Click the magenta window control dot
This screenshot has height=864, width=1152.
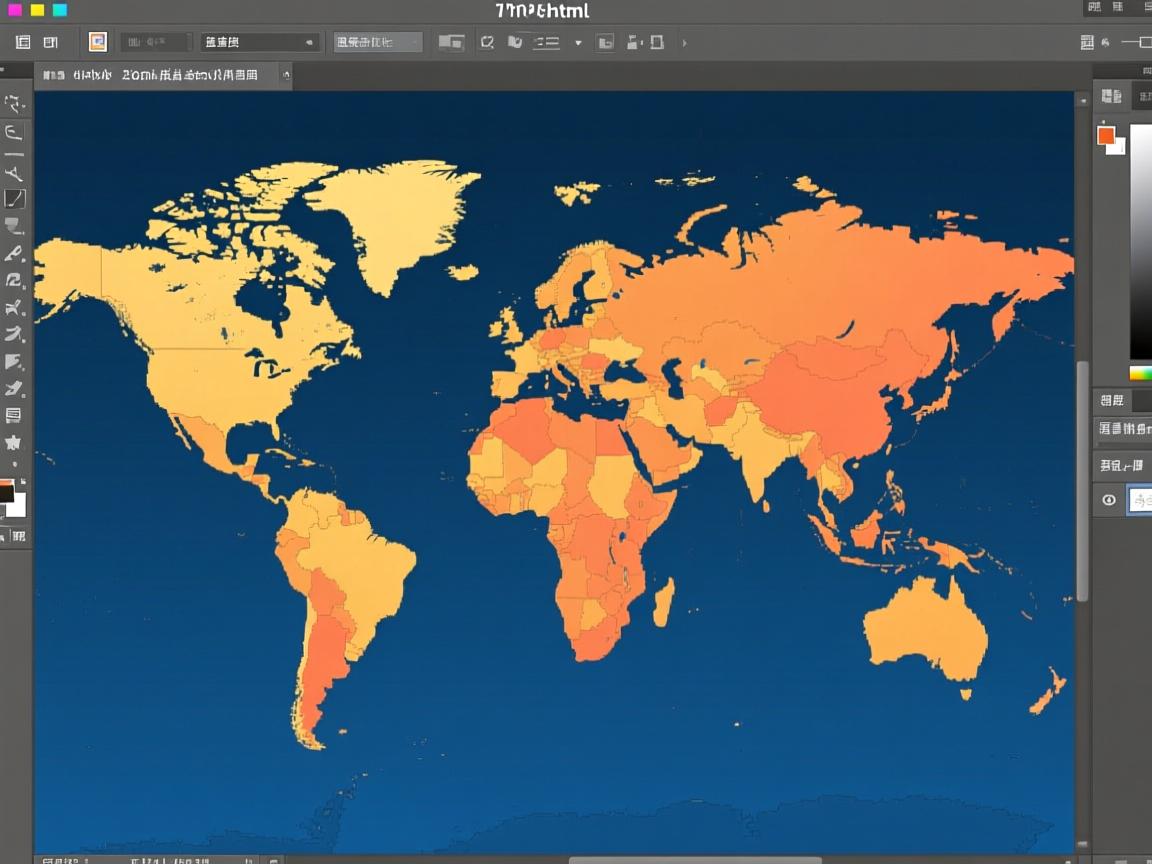[14, 10]
